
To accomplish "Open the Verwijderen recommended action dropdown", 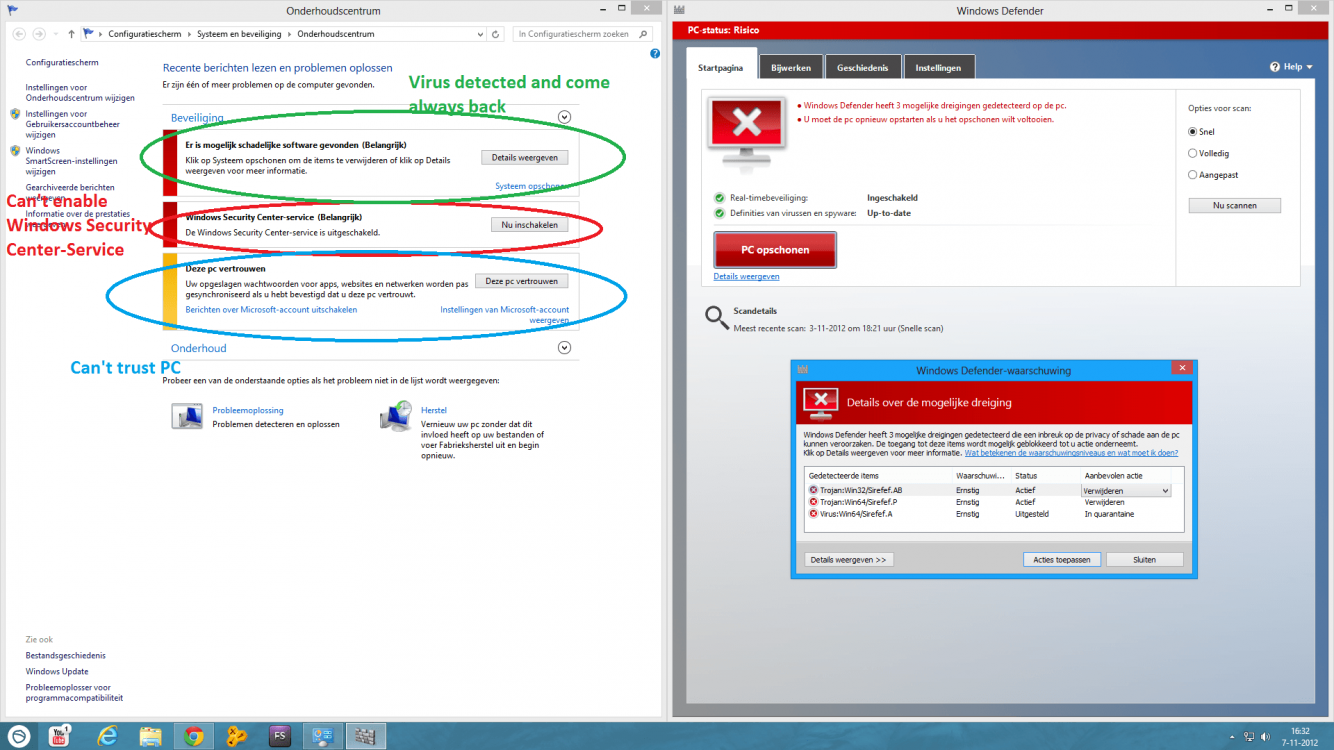I will [1165, 491].
